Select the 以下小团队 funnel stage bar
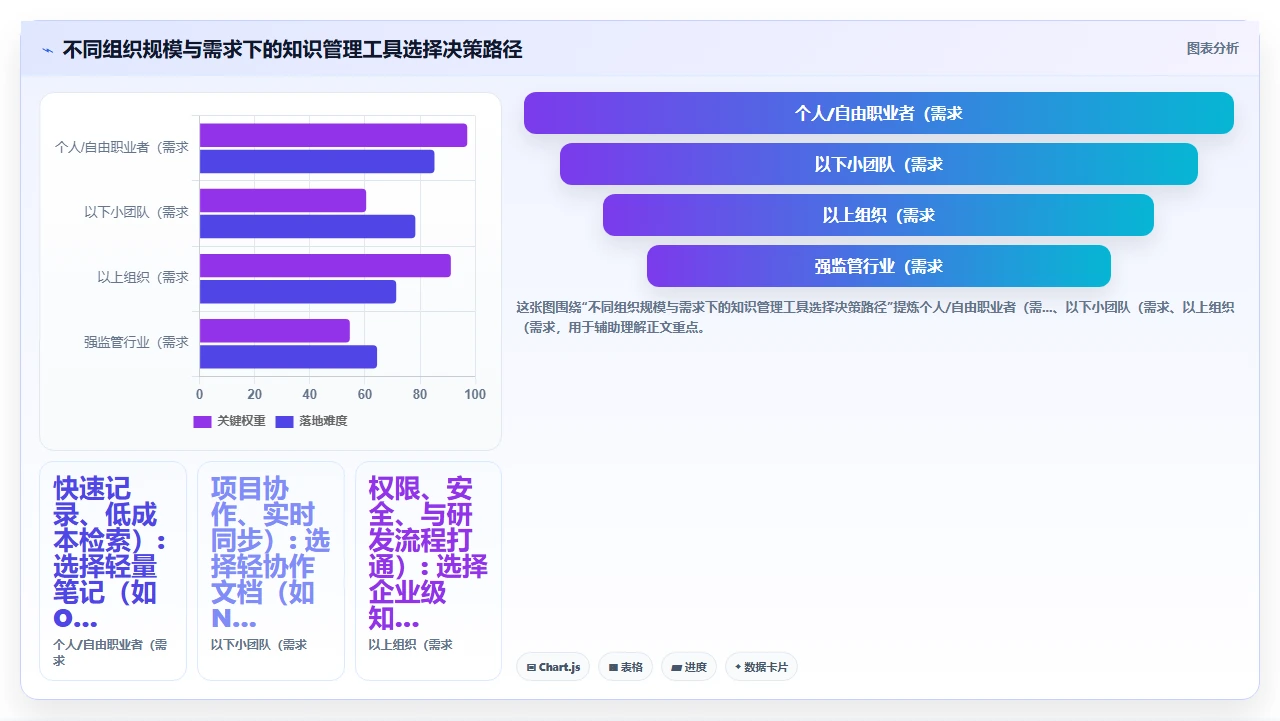The width and height of the screenshot is (1280, 721). point(879,164)
